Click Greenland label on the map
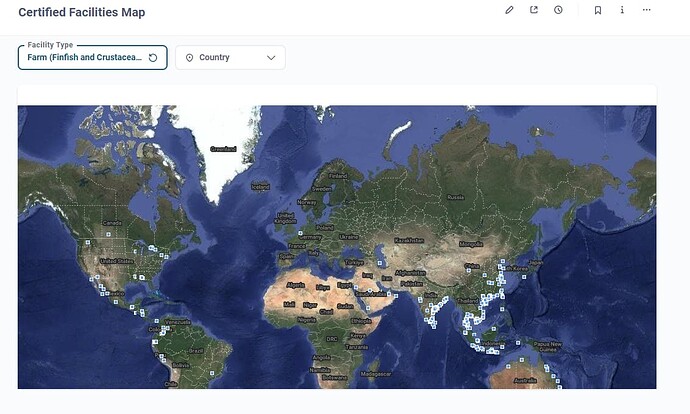This screenshot has height=414, width=690. click(223, 150)
